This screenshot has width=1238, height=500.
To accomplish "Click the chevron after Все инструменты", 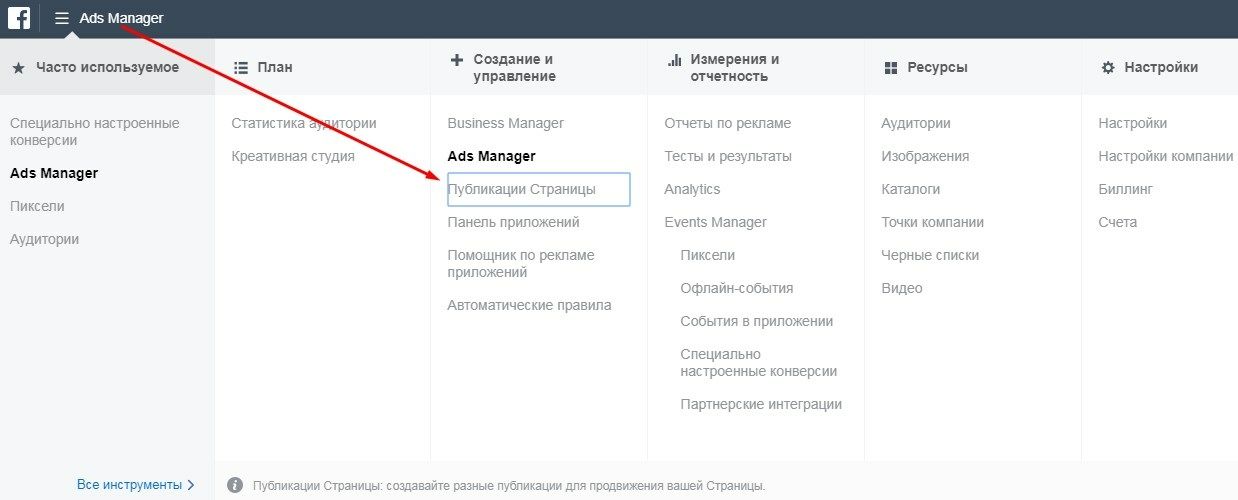I will coord(191,485).
